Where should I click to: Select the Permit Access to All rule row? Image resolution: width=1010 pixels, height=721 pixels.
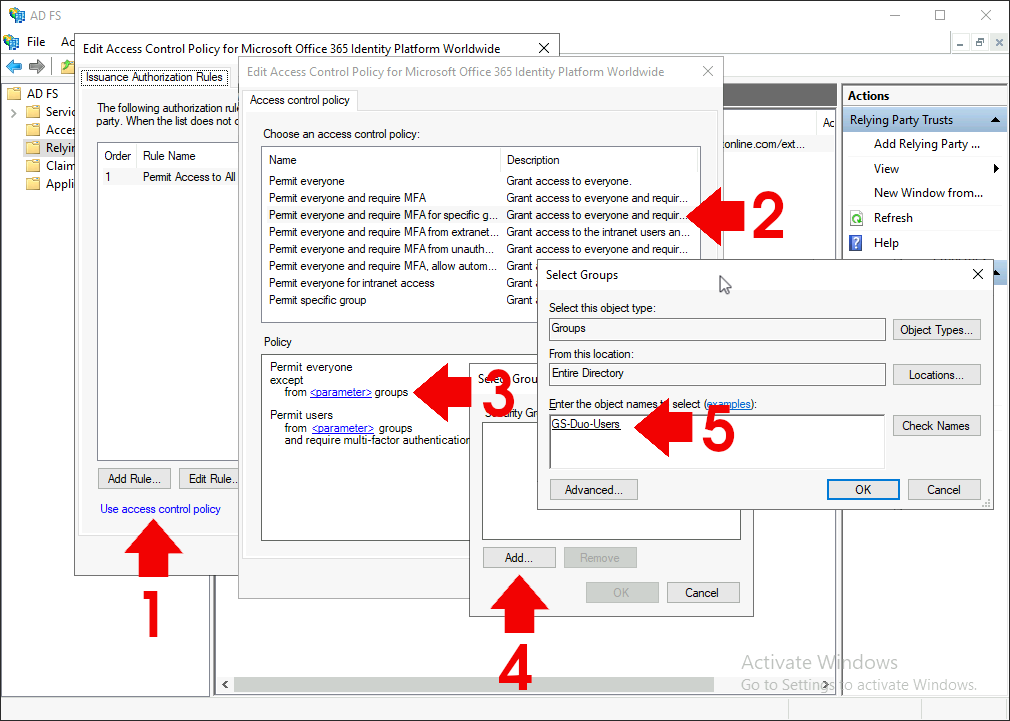pos(170,177)
